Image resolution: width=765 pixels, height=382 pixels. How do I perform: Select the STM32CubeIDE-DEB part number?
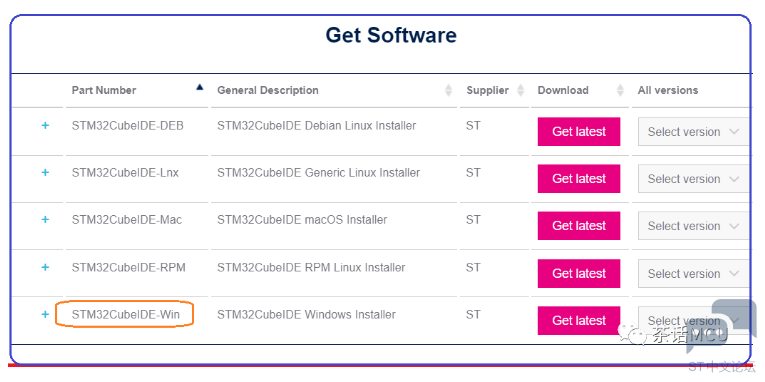pyautogui.click(x=128, y=125)
